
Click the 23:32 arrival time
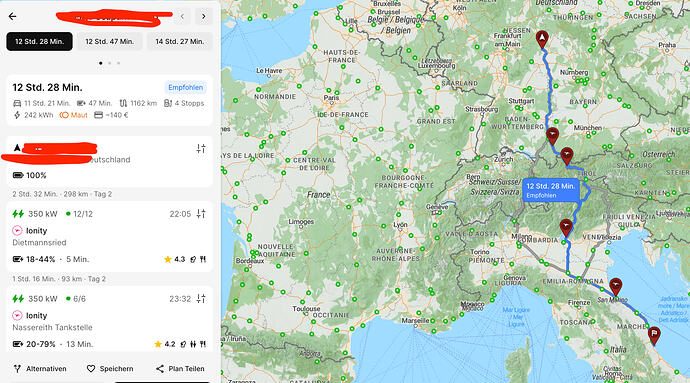(180, 299)
